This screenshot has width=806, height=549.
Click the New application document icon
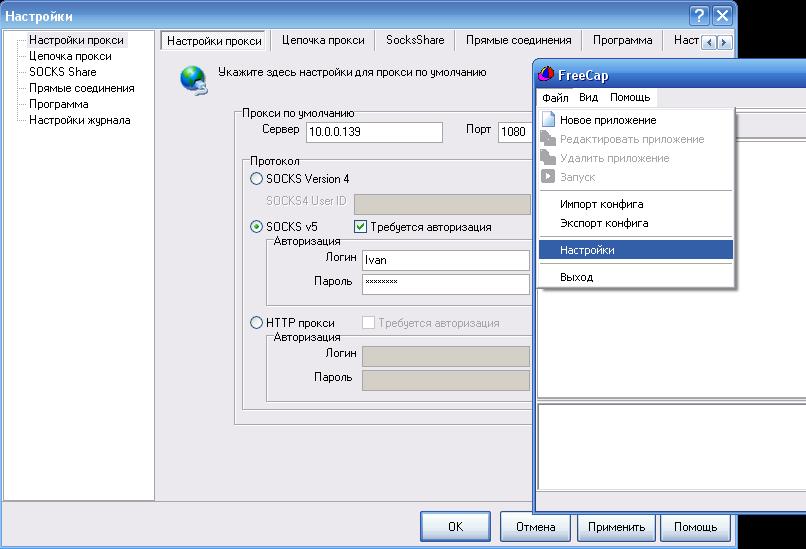pyautogui.click(x=547, y=120)
